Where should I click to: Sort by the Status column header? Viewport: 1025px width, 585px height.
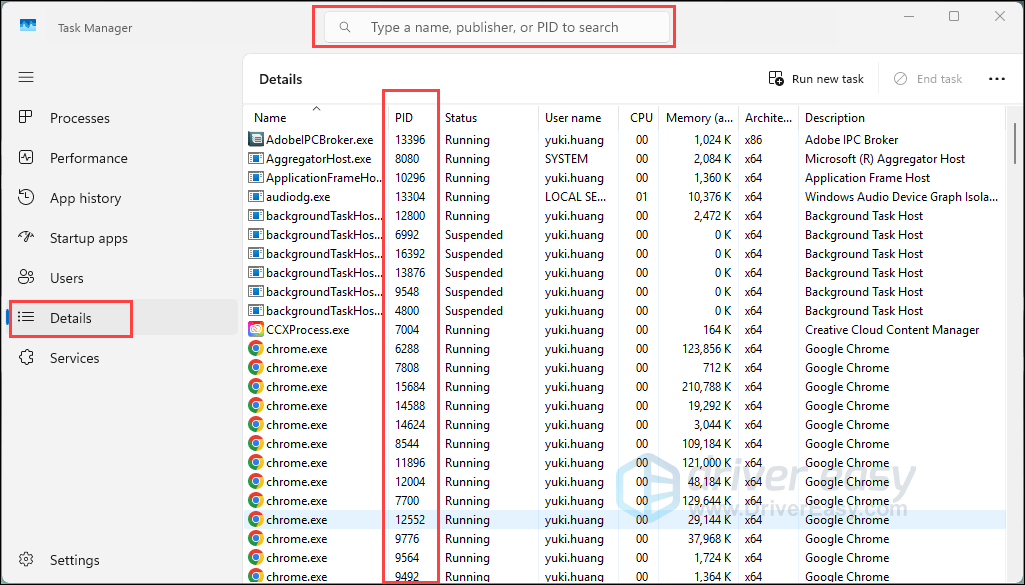(x=461, y=118)
